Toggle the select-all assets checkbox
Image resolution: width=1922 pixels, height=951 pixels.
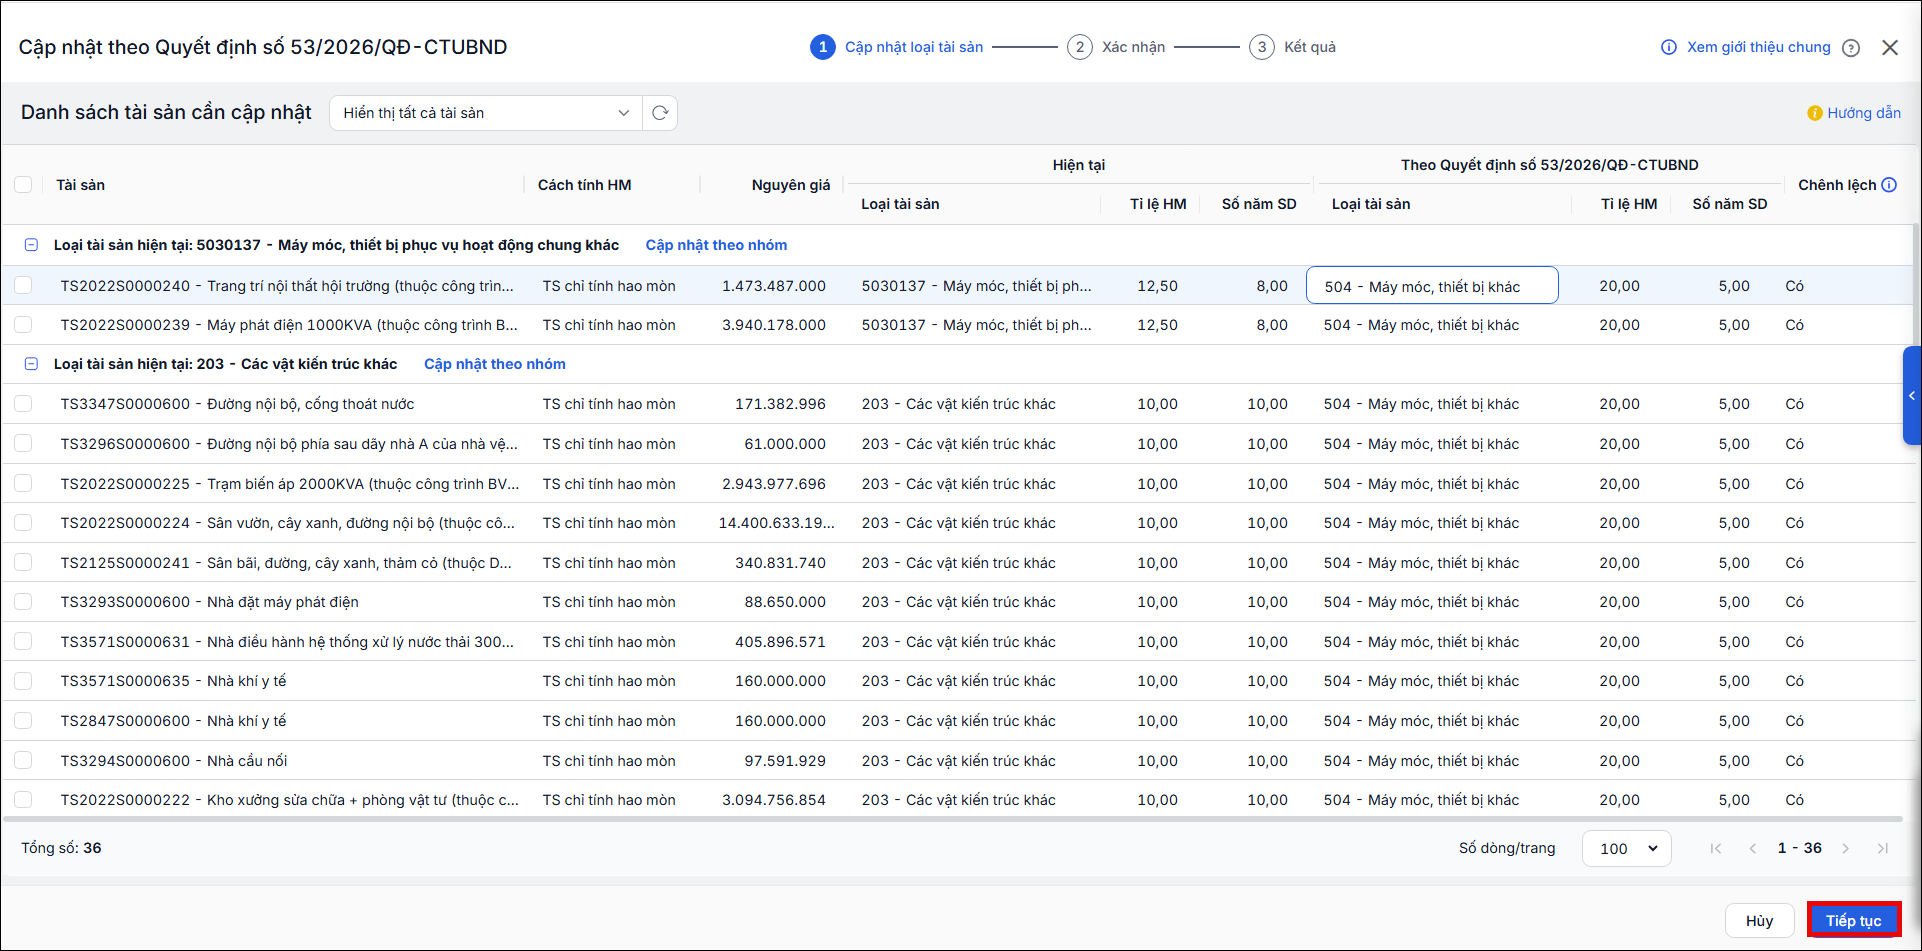[23, 185]
